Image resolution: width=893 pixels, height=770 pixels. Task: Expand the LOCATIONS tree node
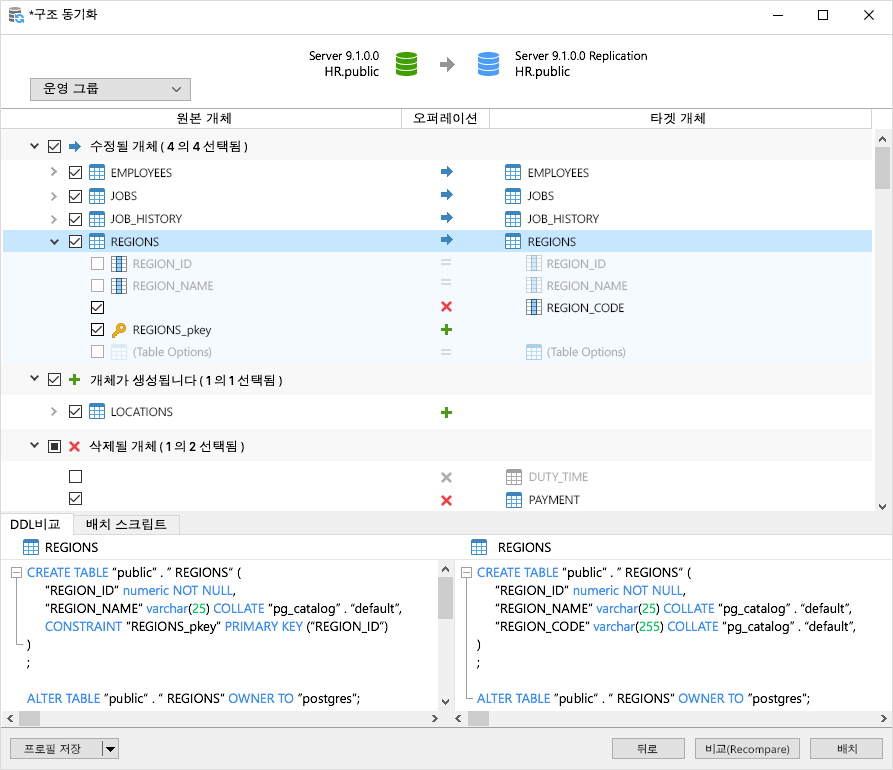pyautogui.click(x=55, y=412)
